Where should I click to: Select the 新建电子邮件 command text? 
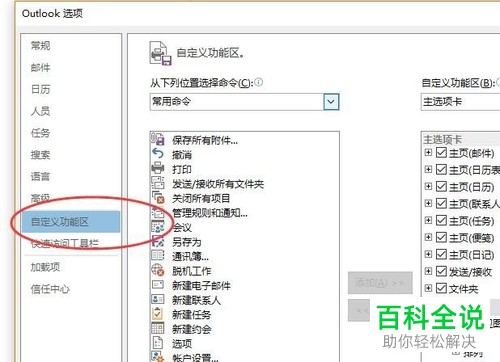pos(201,286)
